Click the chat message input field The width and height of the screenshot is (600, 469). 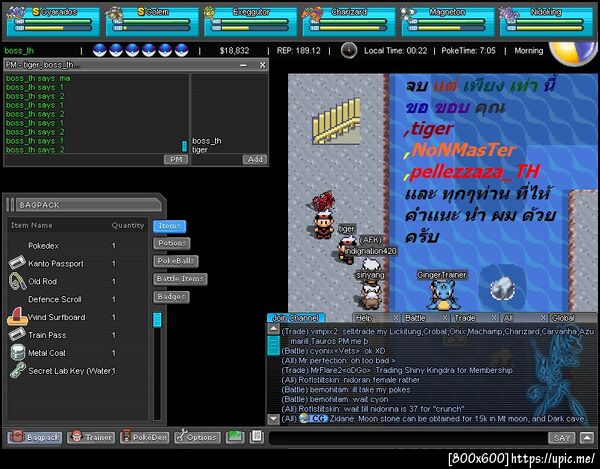pyautogui.click(x=408, y=438)
